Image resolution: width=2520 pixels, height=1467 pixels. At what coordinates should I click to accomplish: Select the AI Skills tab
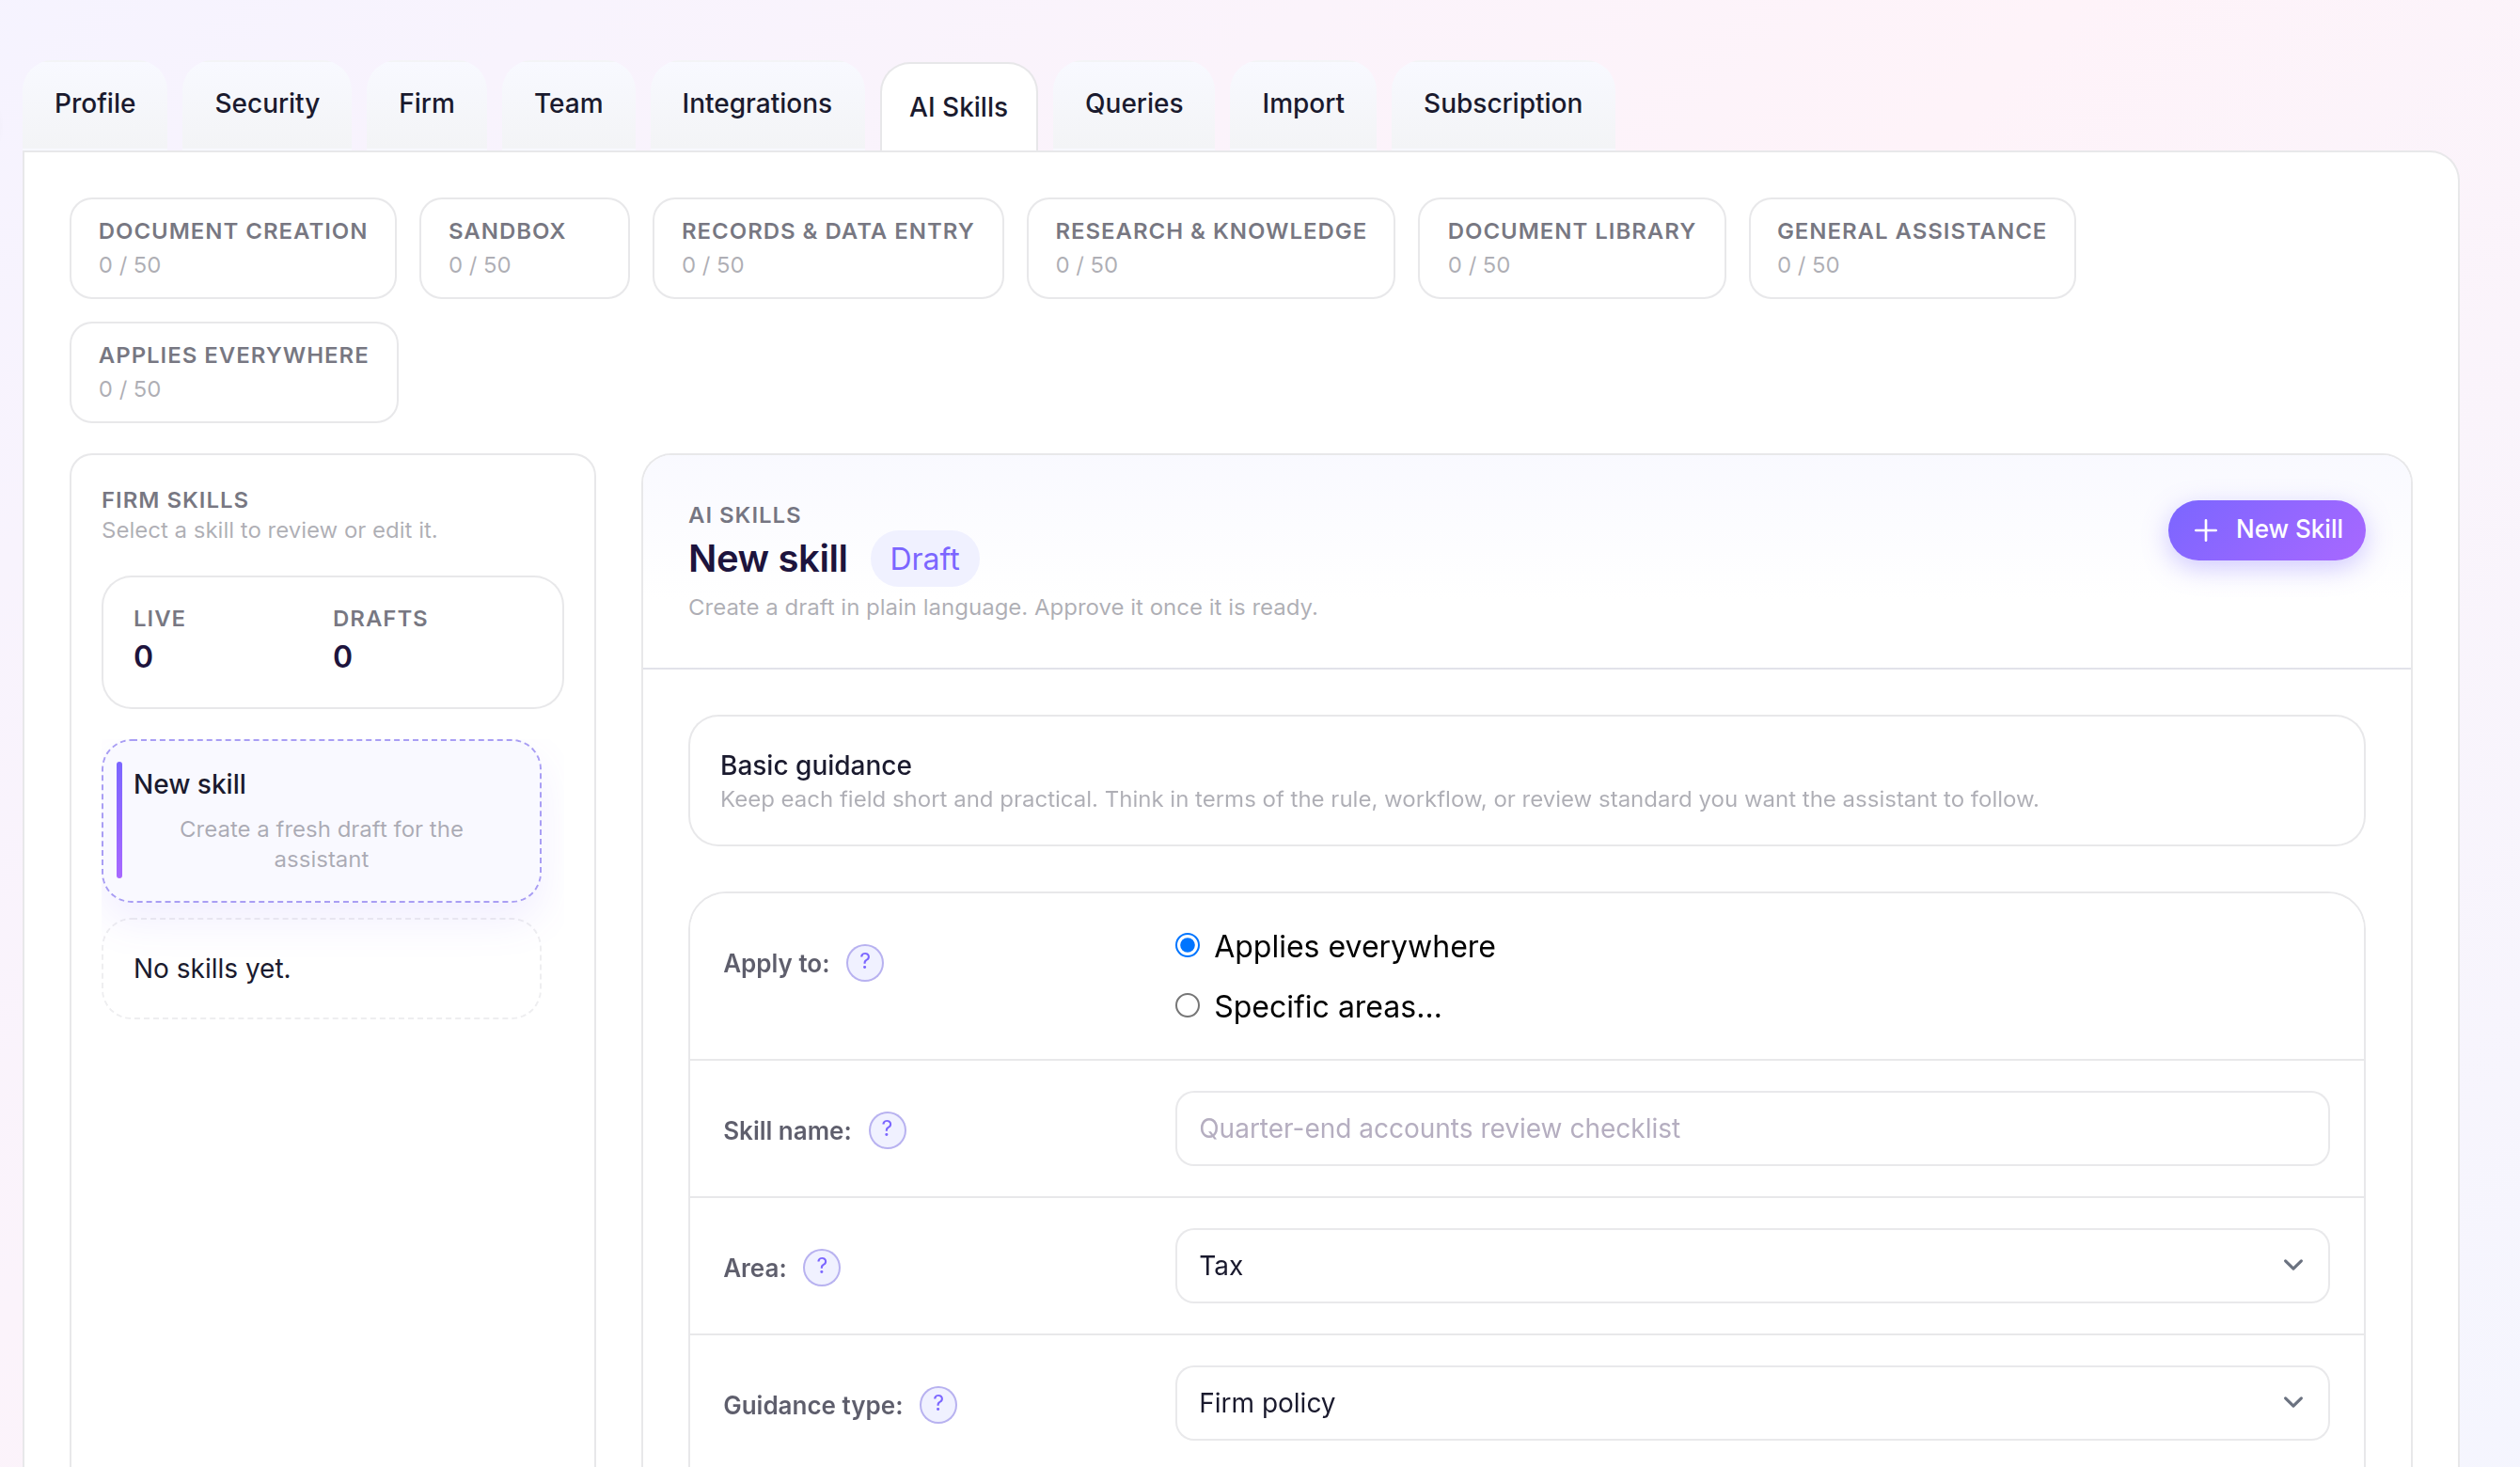pyautogui.click(x=958, y=107)
